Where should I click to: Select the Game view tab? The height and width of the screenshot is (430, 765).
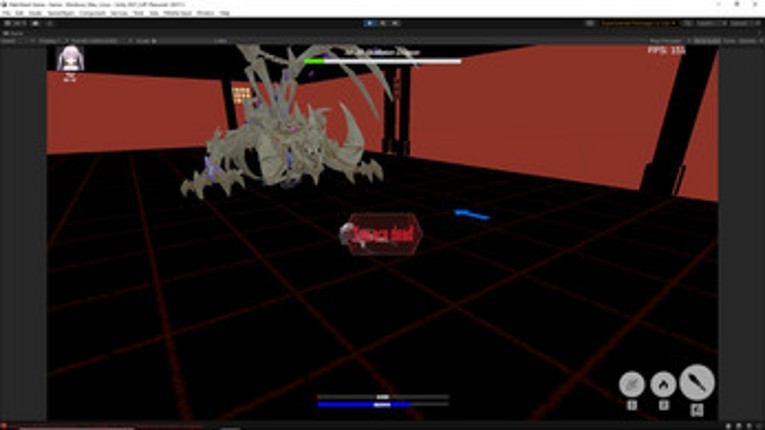pos(14,33)
